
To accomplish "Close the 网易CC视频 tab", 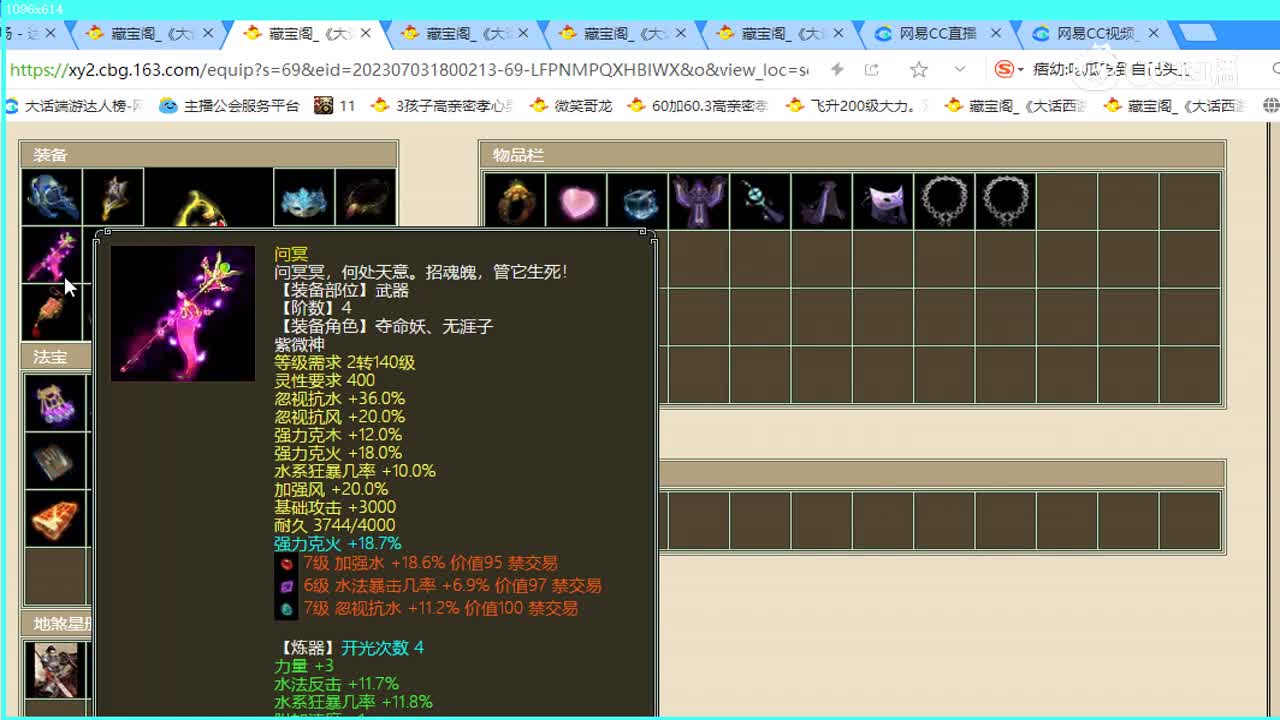I will (x=1153, y=33).
